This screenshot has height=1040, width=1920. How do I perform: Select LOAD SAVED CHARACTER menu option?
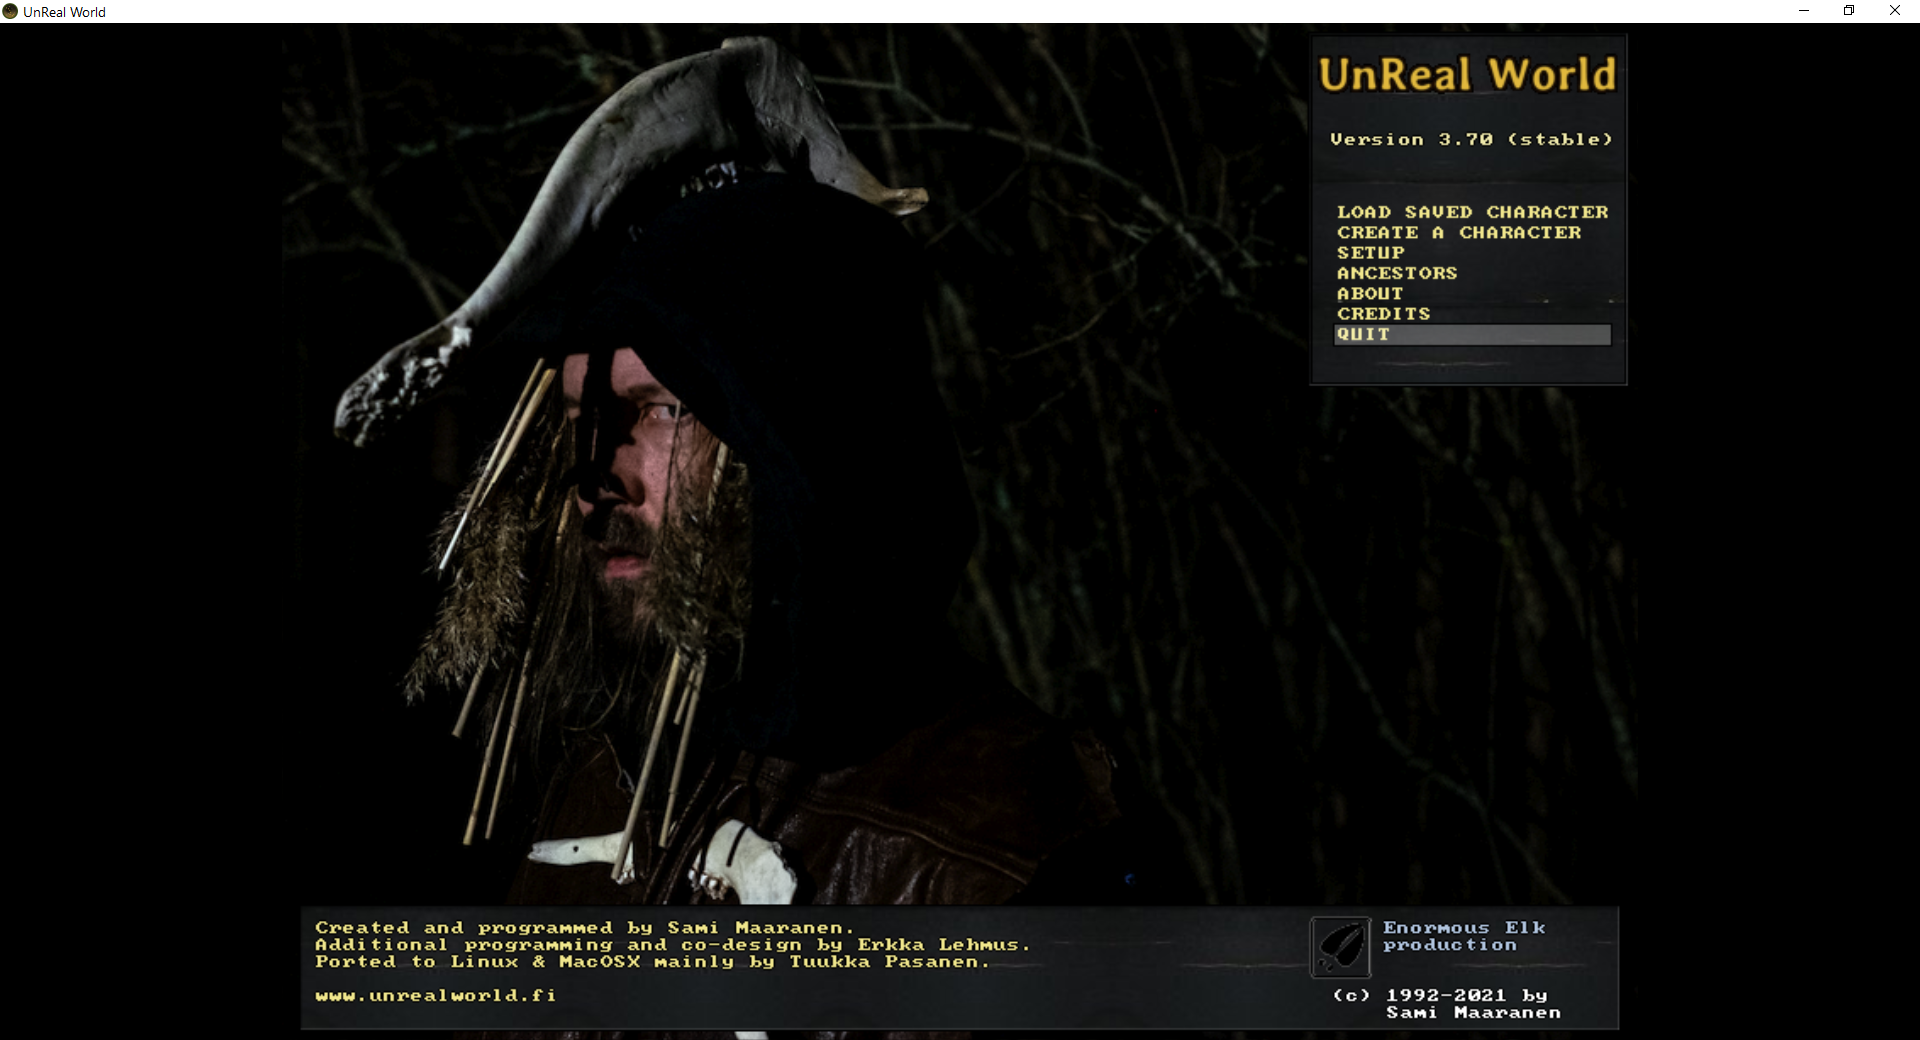click(1472, 212)
